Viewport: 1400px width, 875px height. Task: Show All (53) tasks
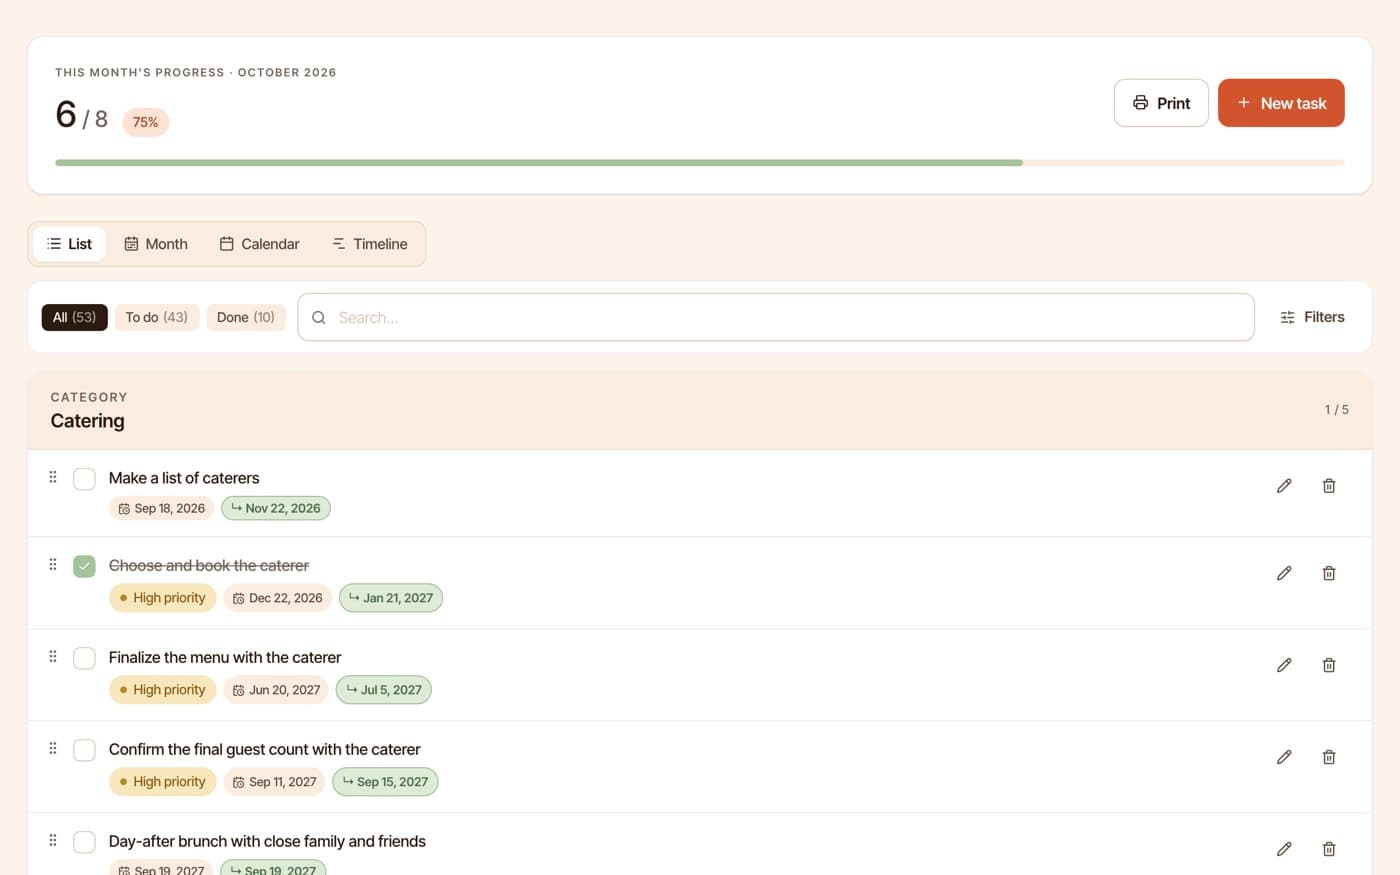pos(74,317)
